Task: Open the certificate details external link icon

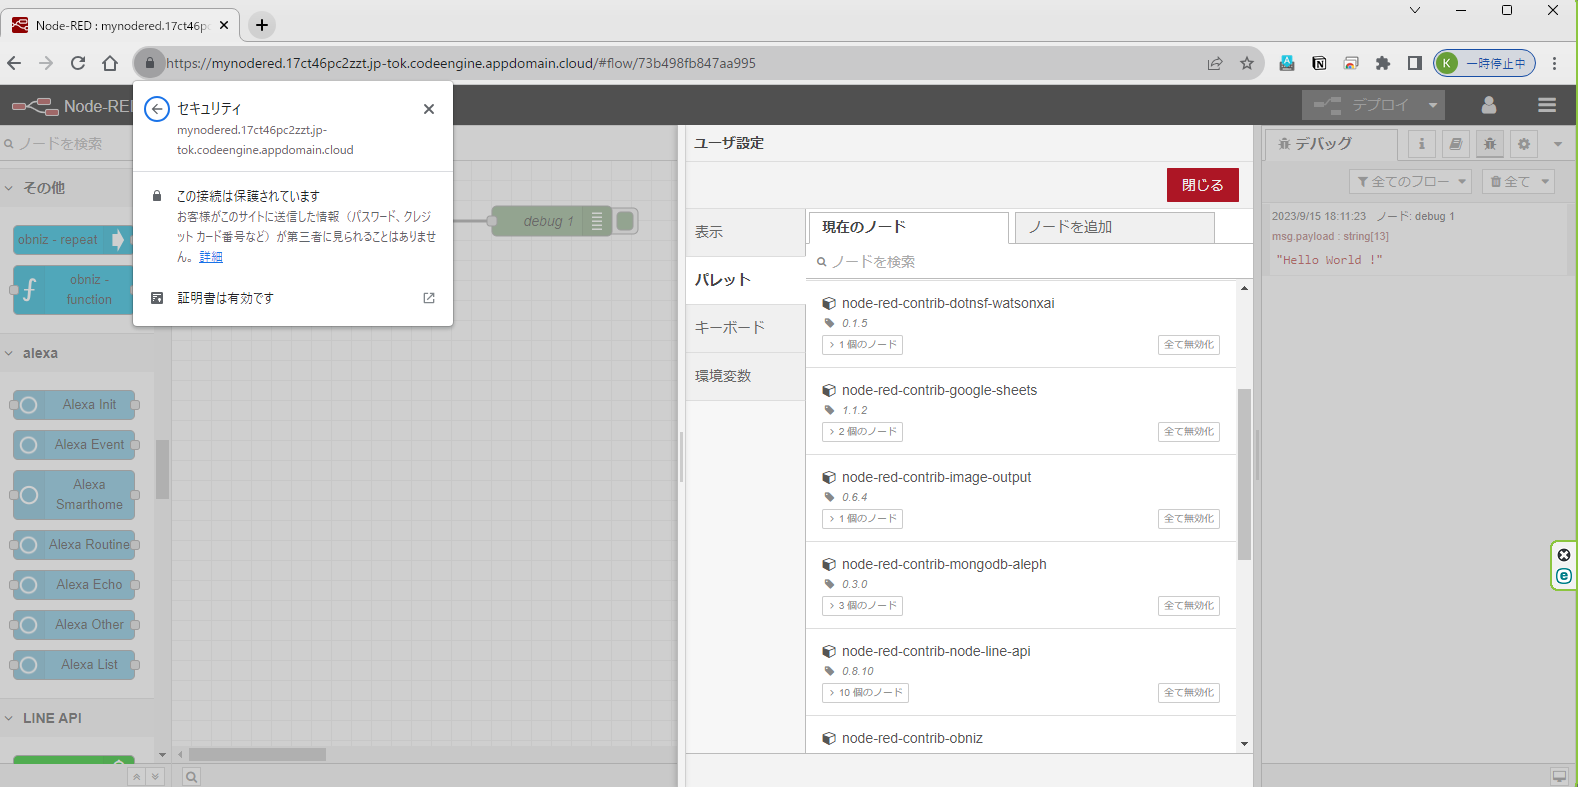Action: coord(429,298)
